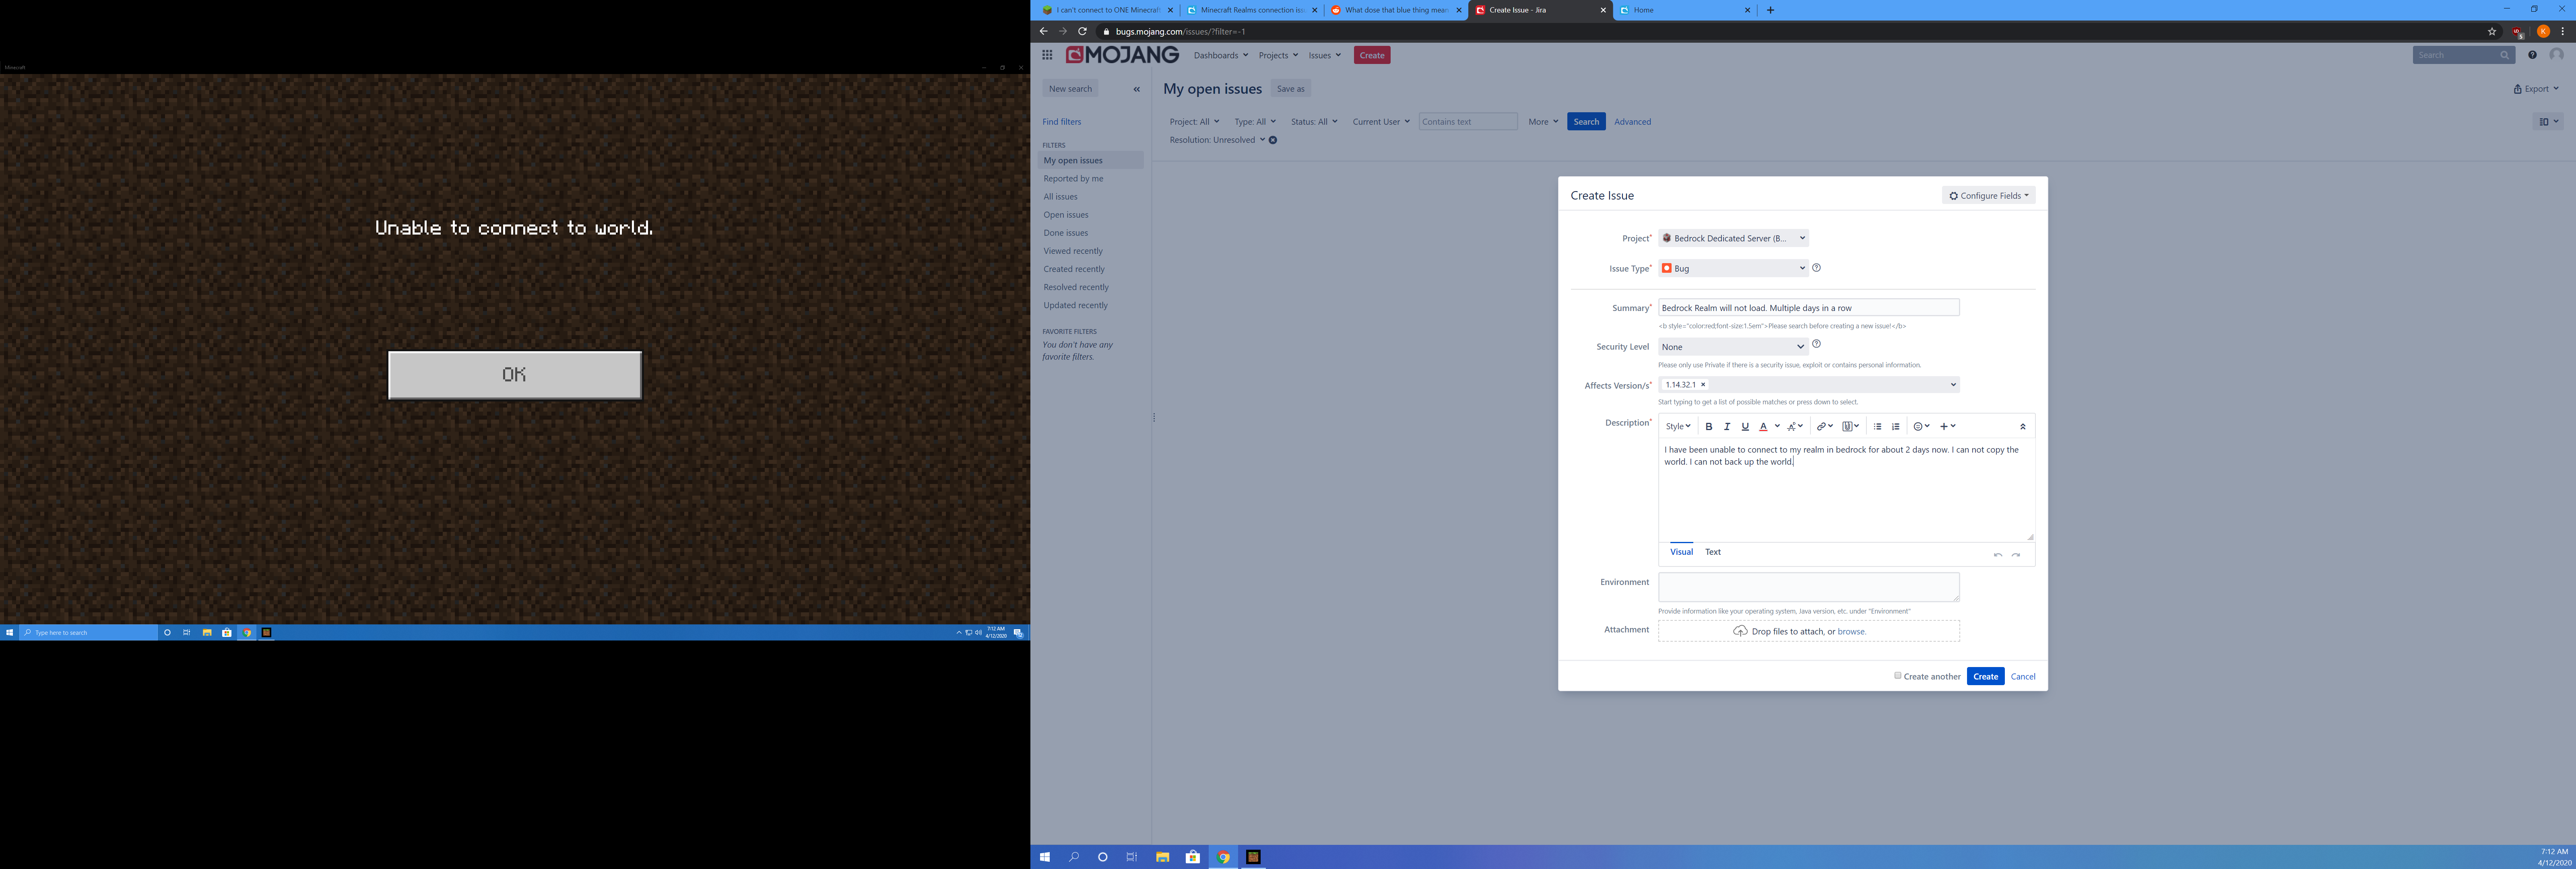The image size is (2576, 869).
Task: Click the underline formatting icon
Action: 1745,427
